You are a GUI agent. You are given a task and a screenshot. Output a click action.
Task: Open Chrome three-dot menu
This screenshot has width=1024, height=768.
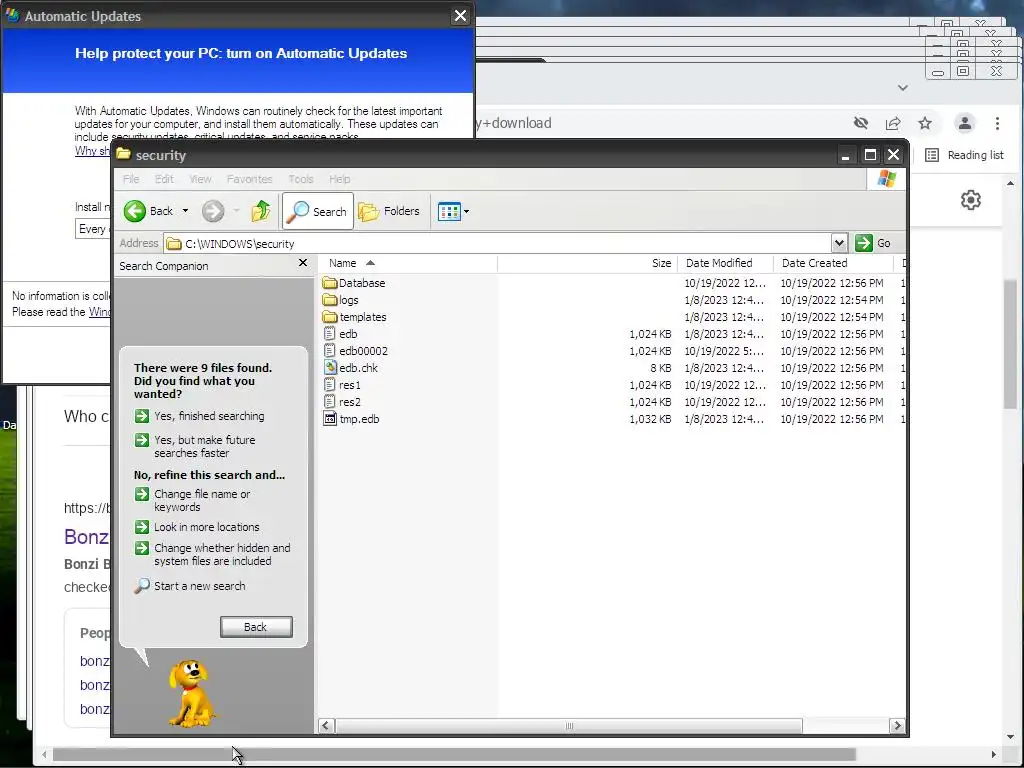[997, 123]
